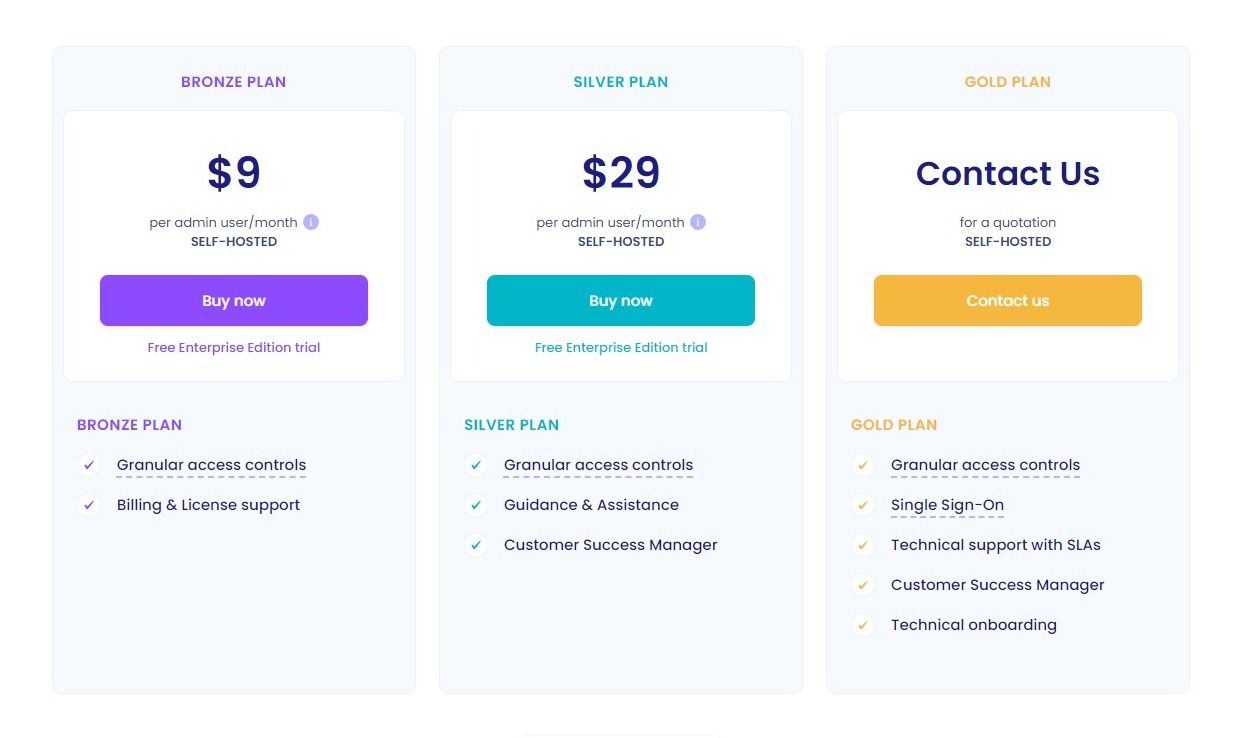Click the checkmark beside Technical support with SLAs
This screenshot has width=1239, height=738.
[x=863, y=545]
